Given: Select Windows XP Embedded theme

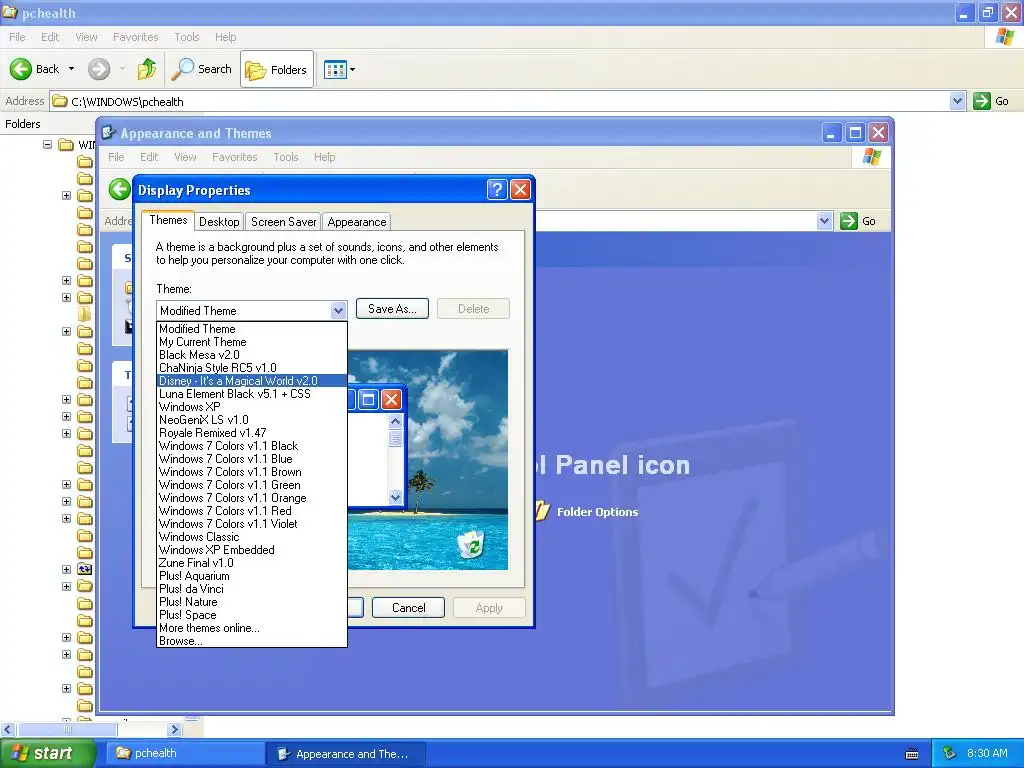Looking at the screenshot, I should pyautogui.click(x=251, y=550).
